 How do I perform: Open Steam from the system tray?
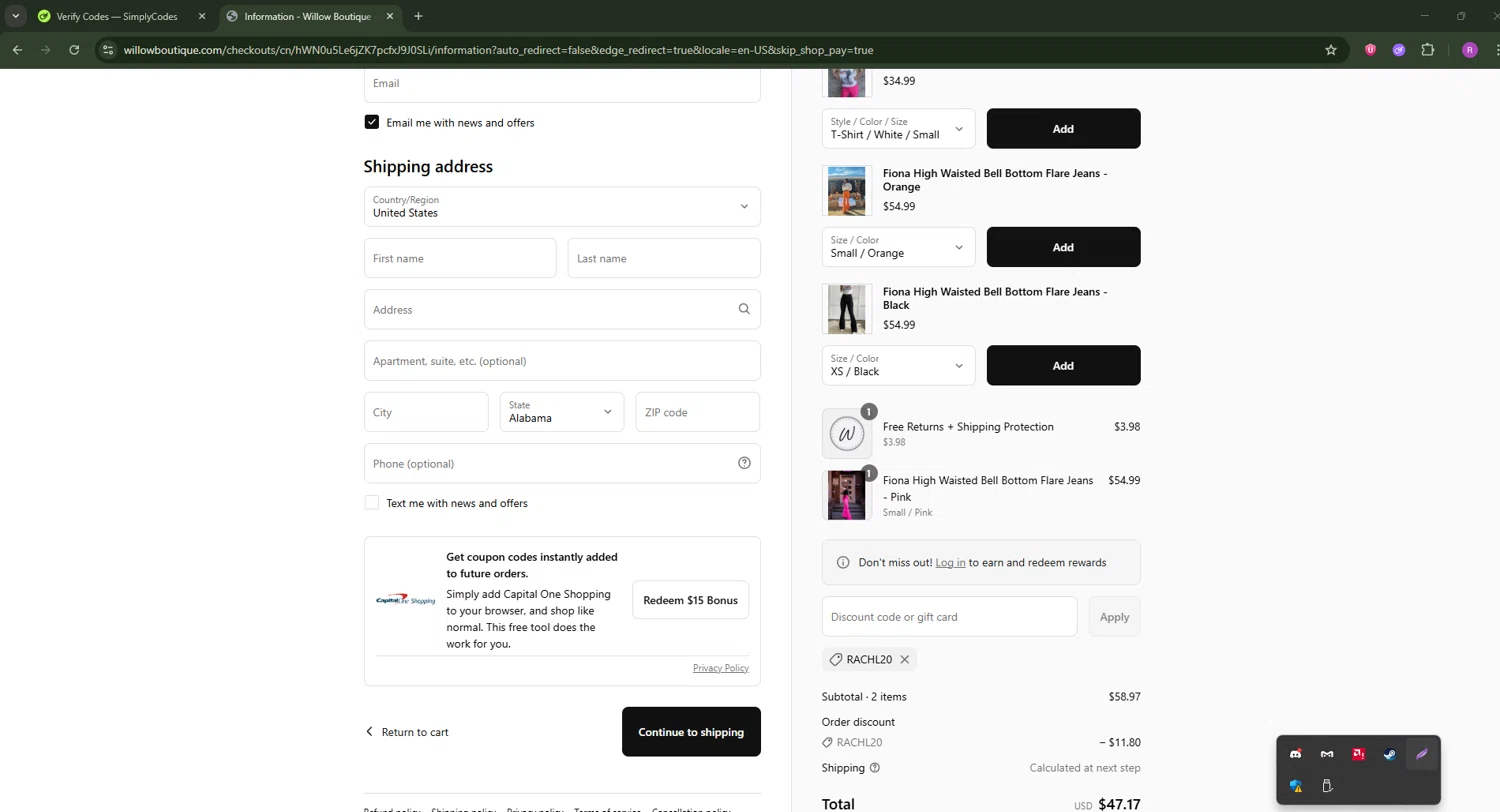1389,754
